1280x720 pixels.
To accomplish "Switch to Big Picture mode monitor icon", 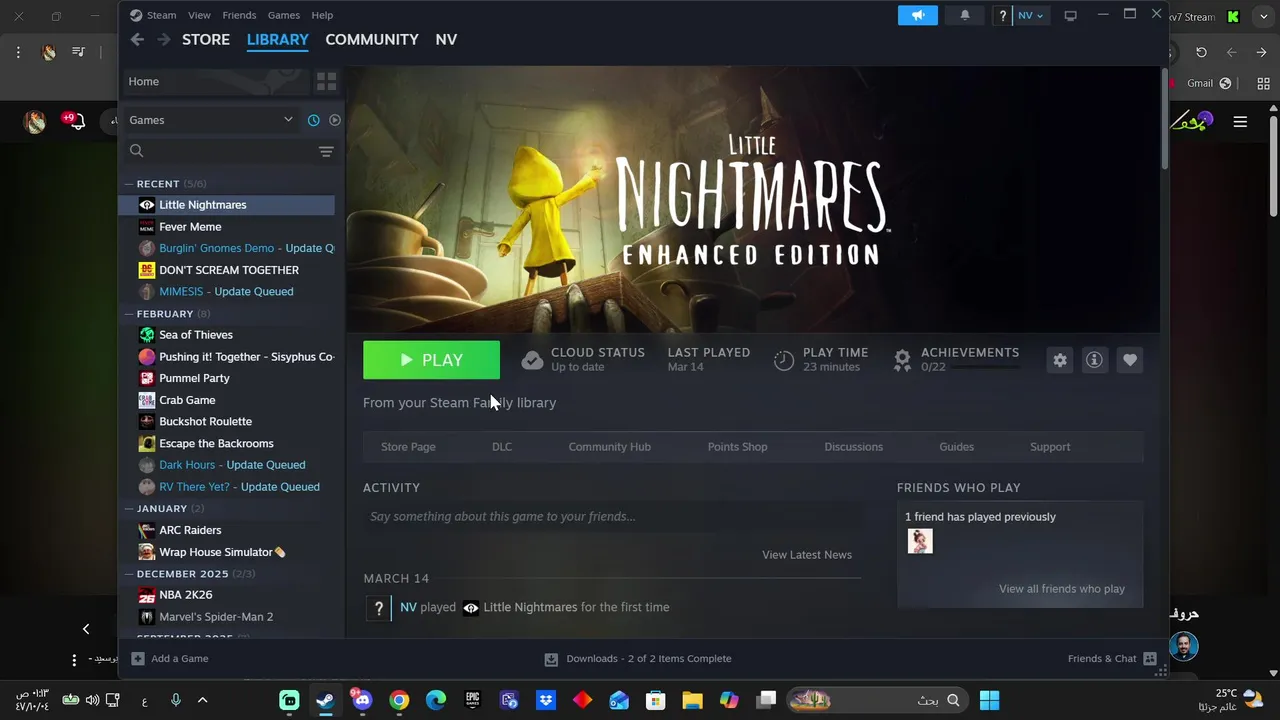I will pyautogui.click(x=1070, y=15).
